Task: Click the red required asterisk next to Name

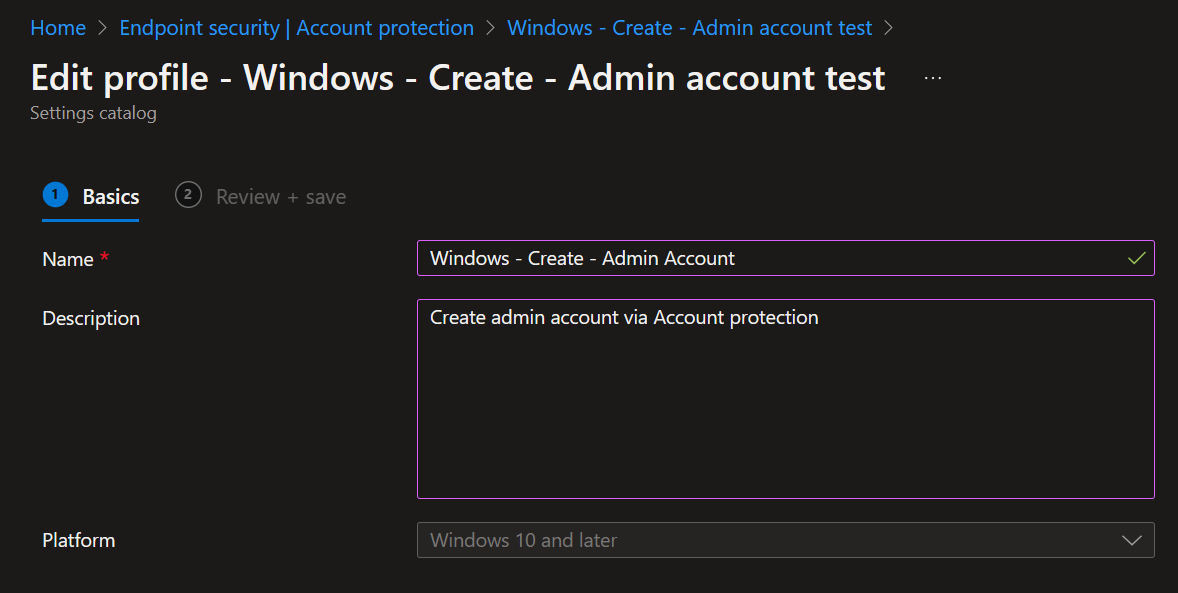Action: (x=105, y=259)
